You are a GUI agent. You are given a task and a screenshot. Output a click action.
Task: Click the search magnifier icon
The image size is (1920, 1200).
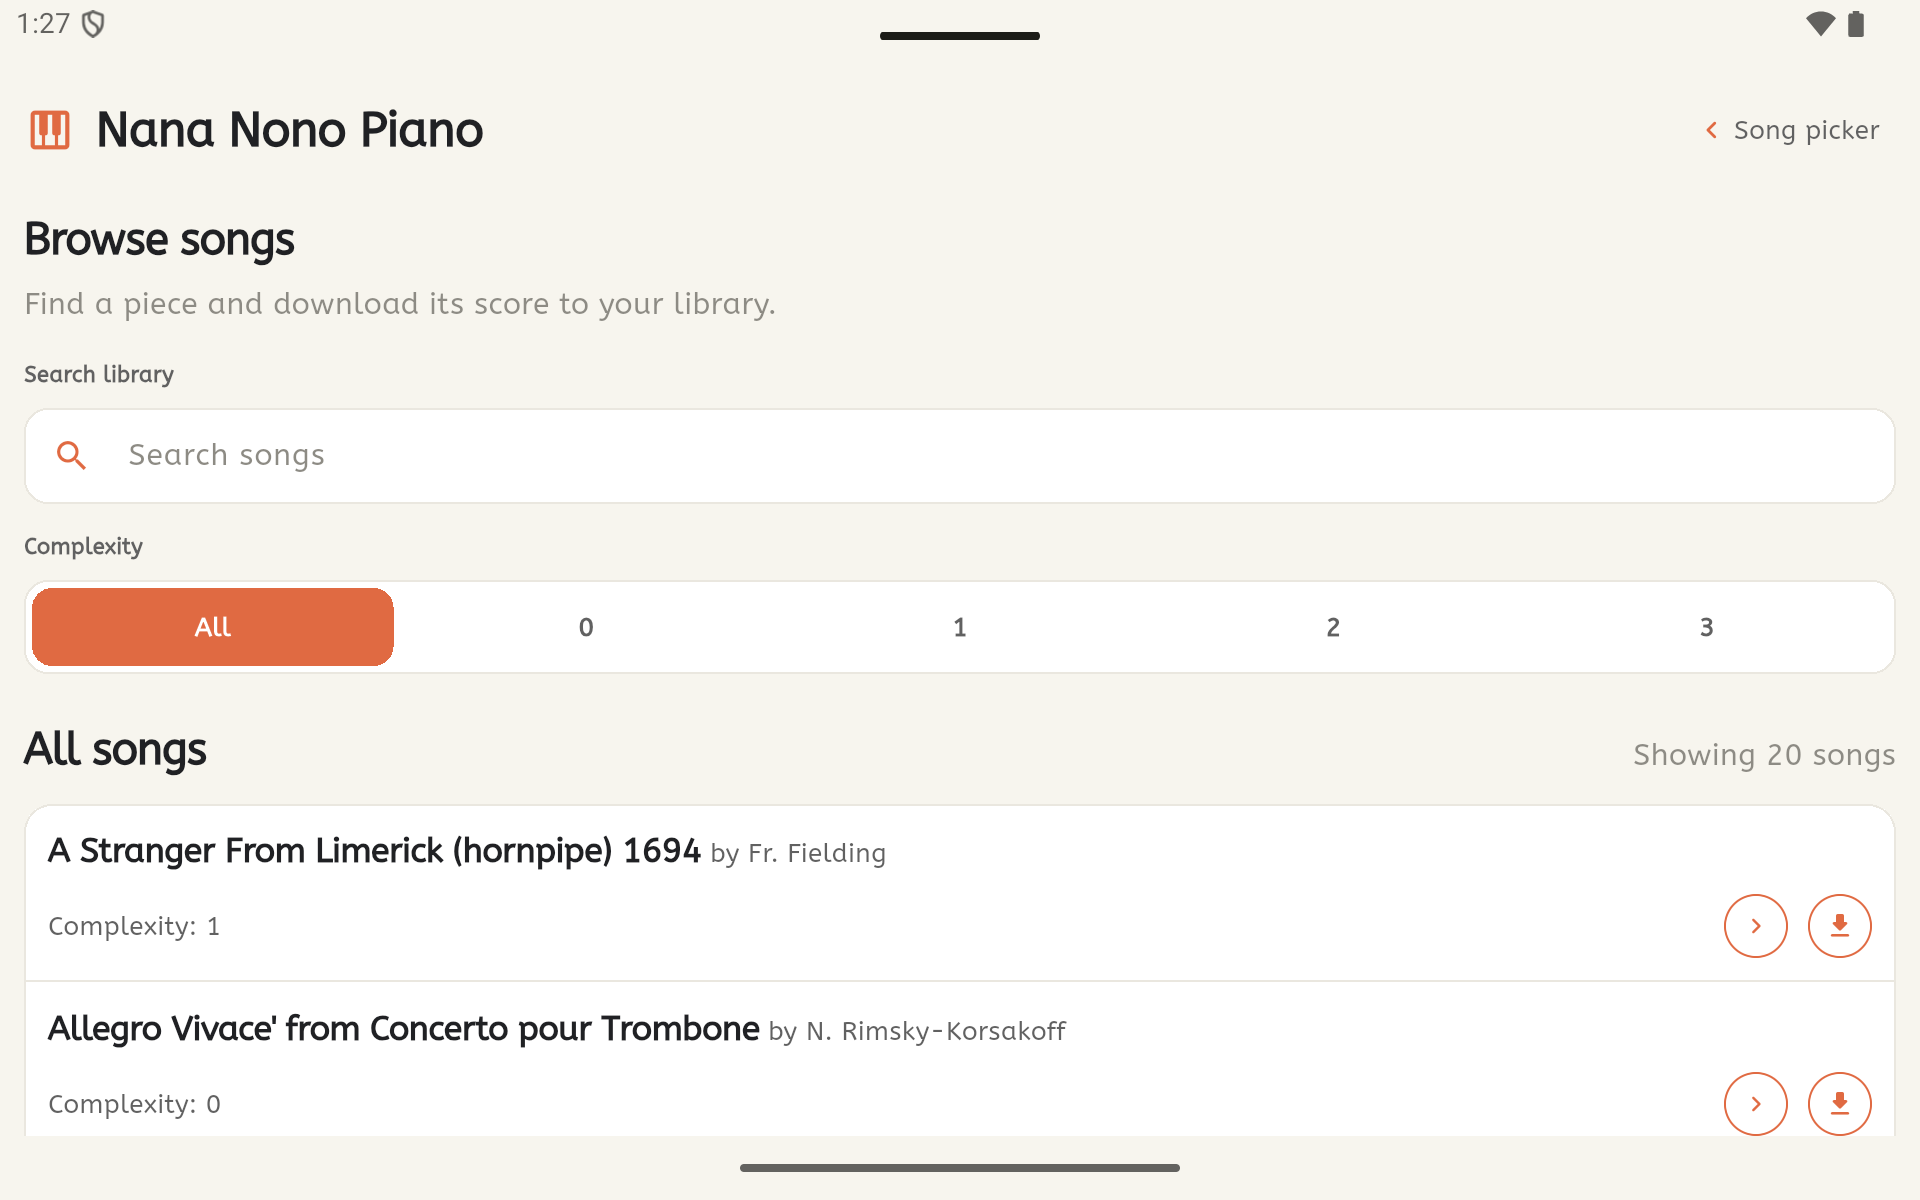[x=71, y=456]
